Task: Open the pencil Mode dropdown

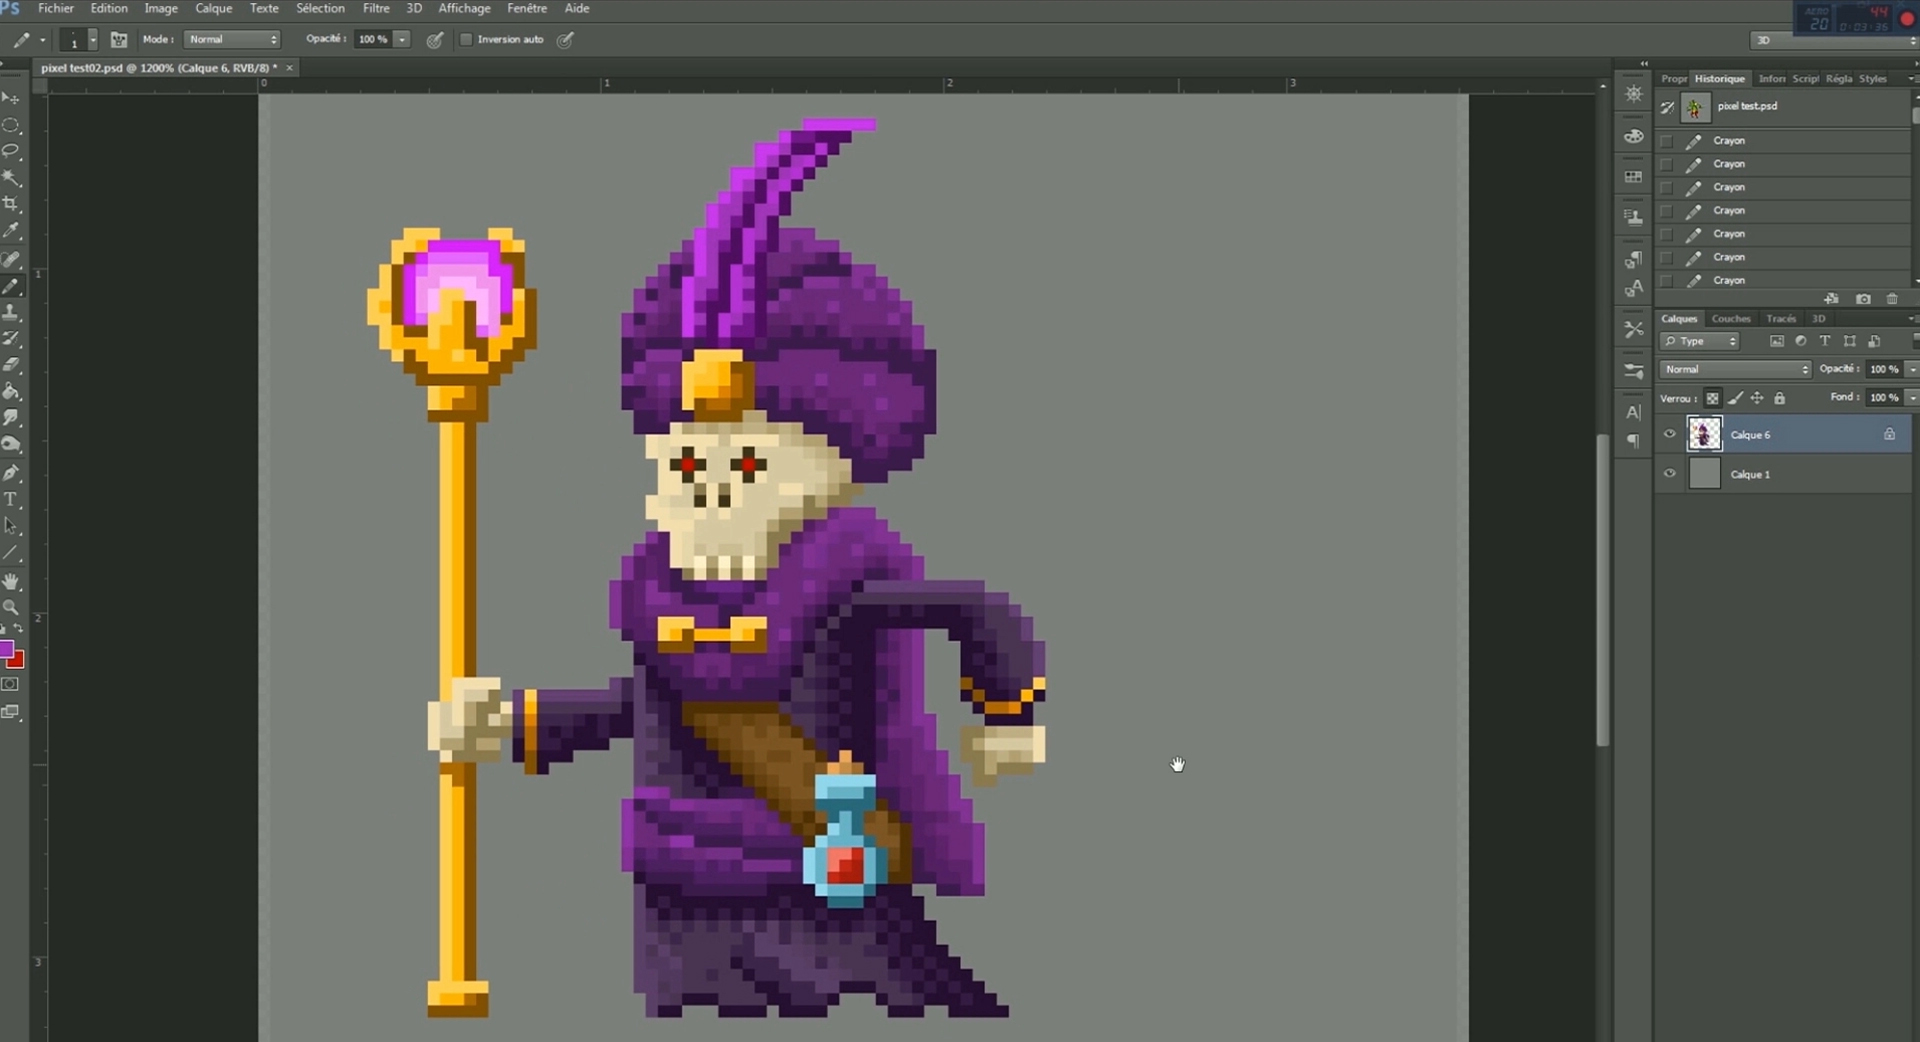Action: coord(232,40)
